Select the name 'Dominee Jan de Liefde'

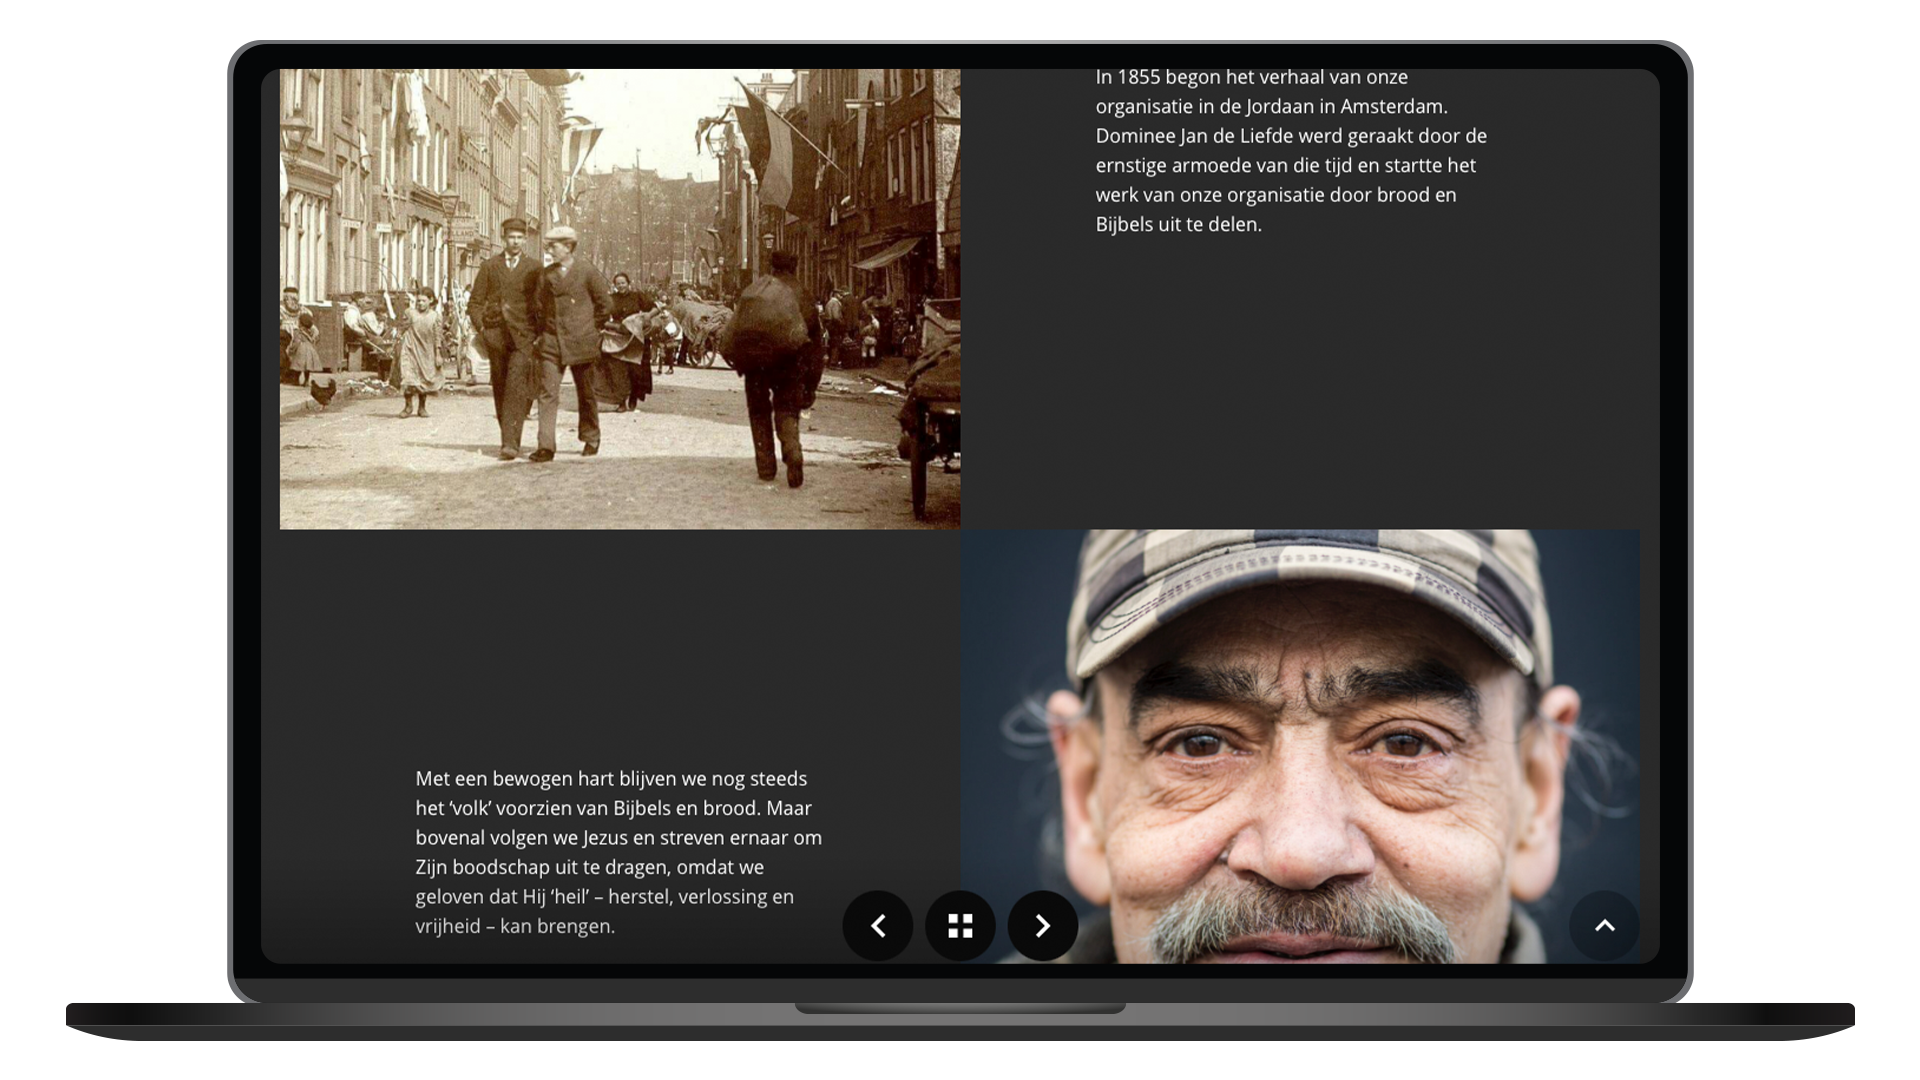[1193, 136]
